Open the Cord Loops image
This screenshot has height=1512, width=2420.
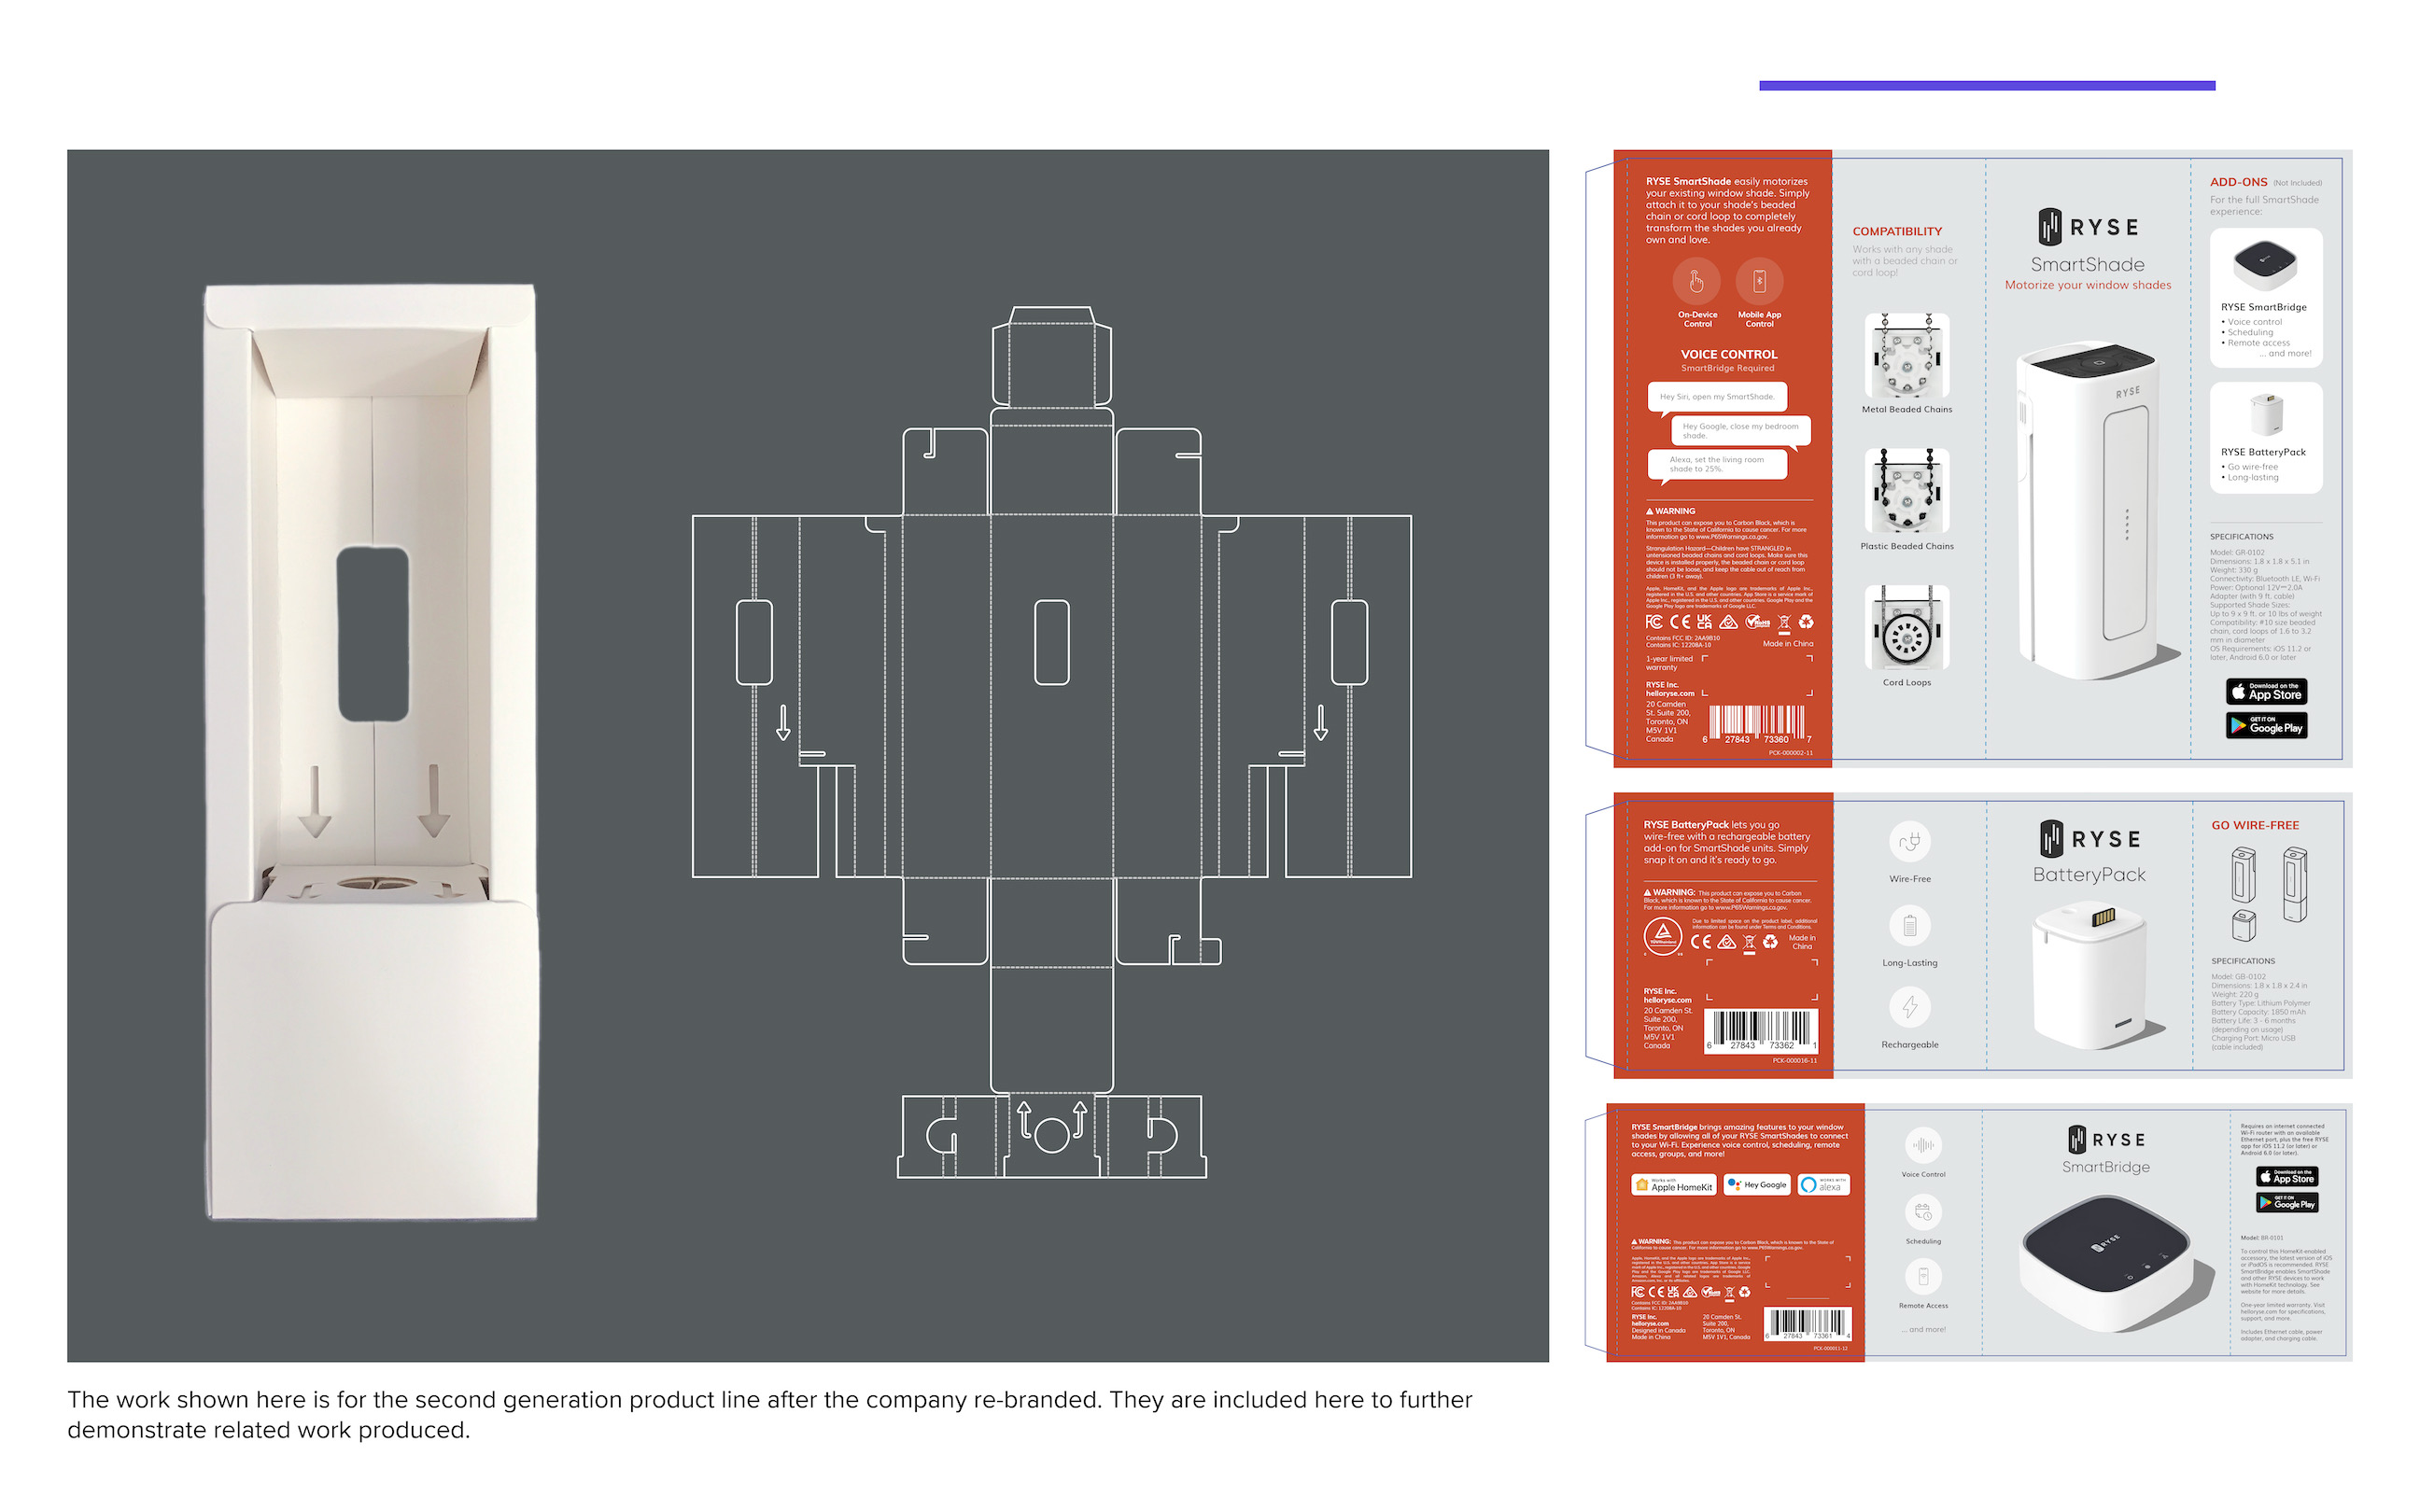point(1906,628)
